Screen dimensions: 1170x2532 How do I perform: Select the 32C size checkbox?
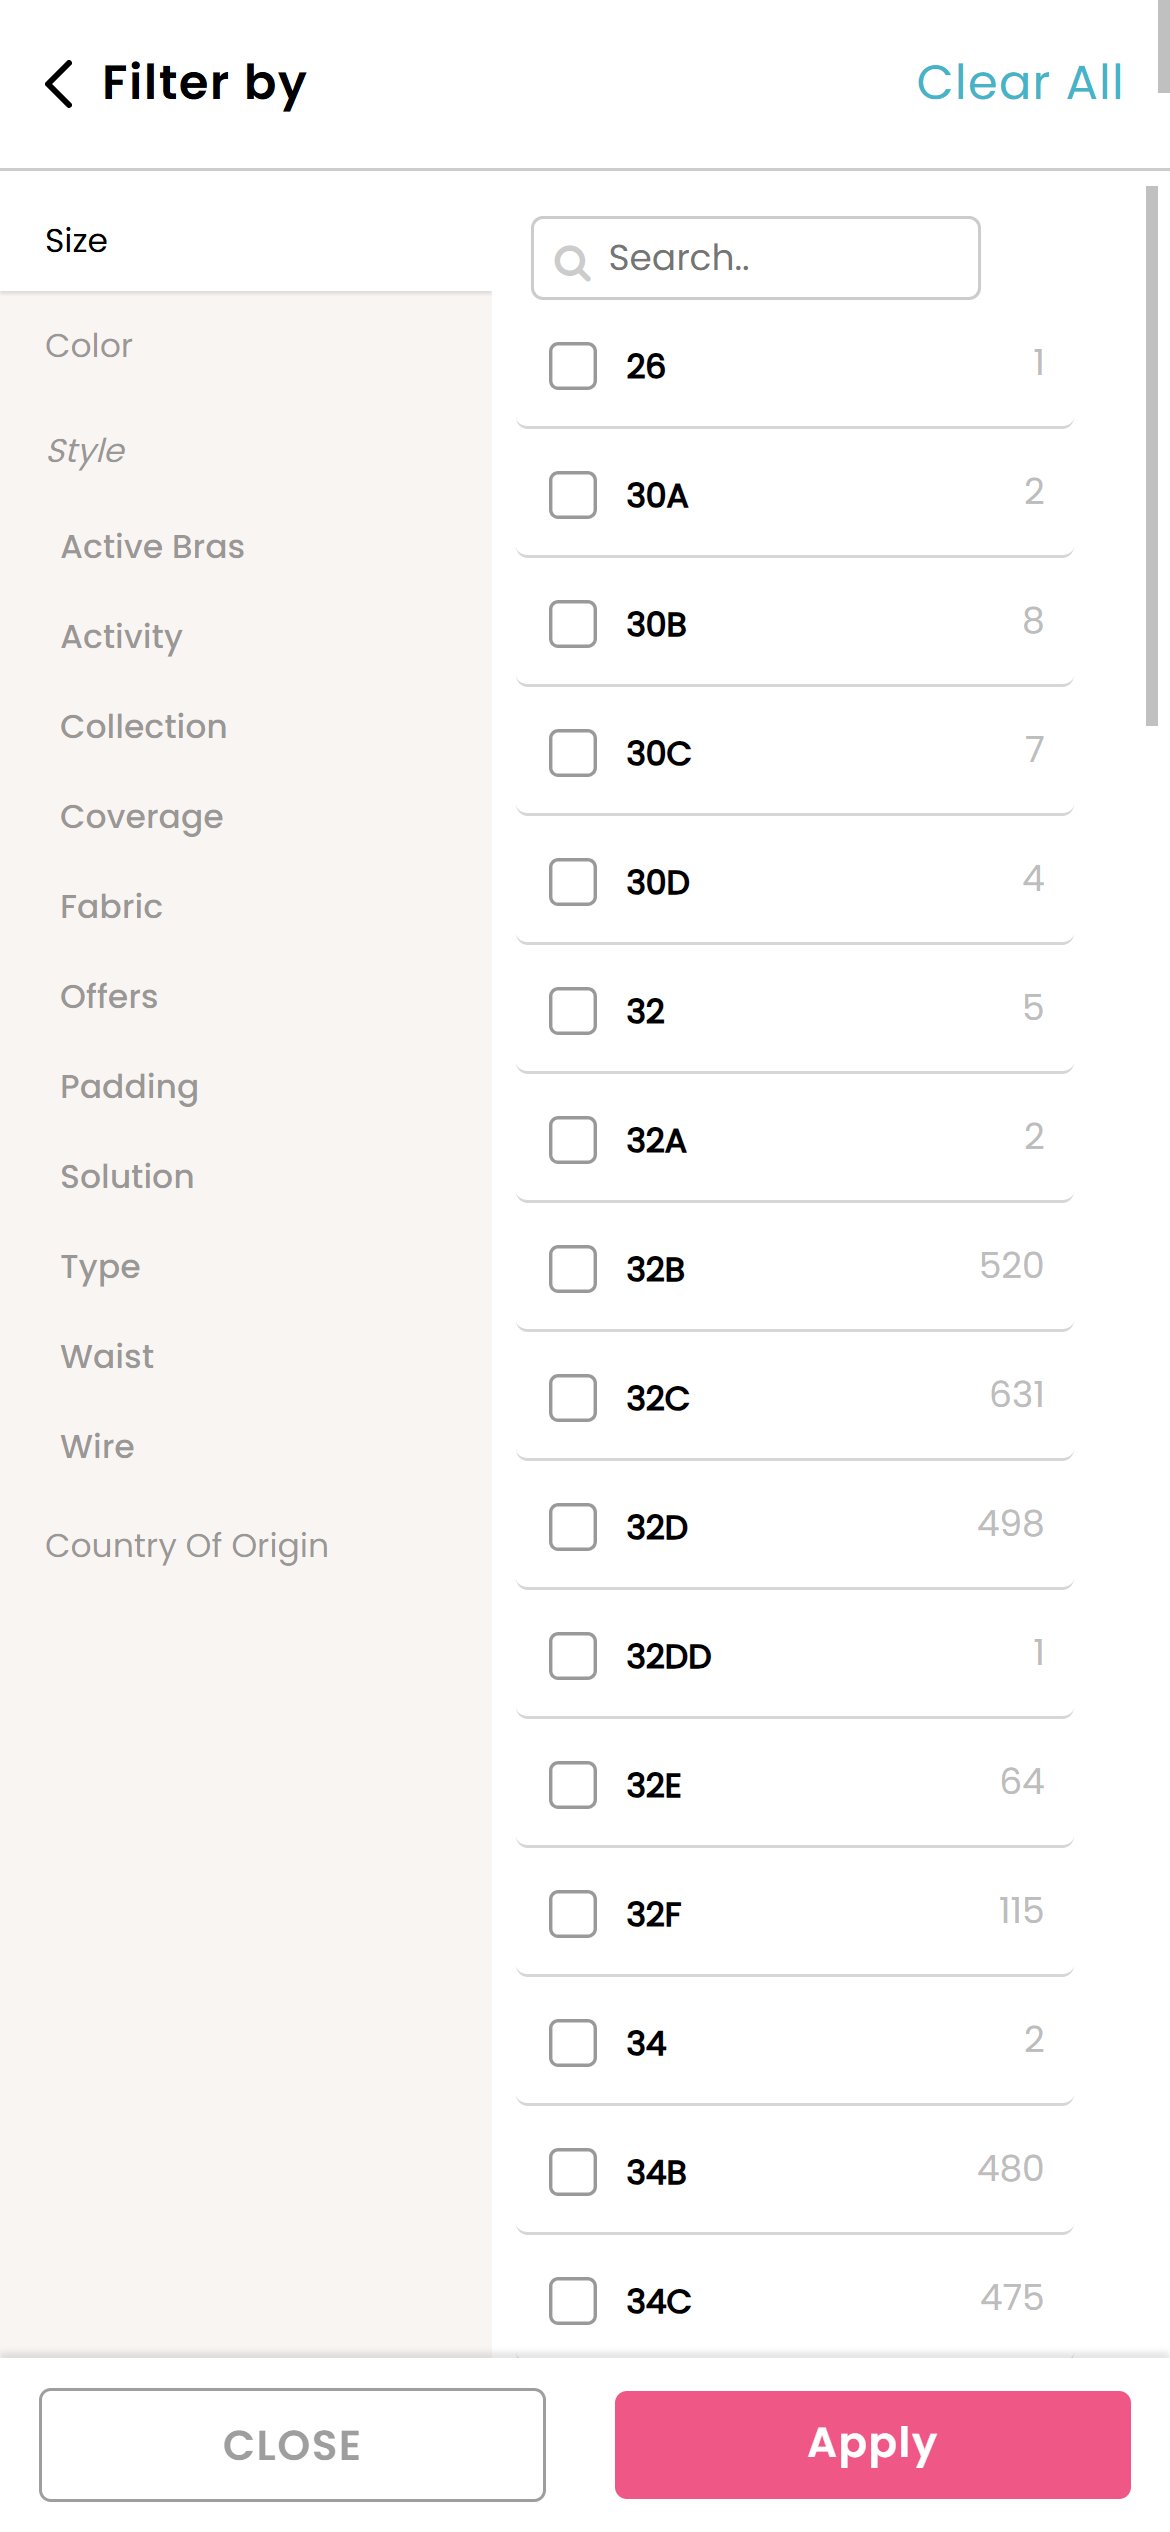pyautogui.click(x=573, y=1398)
